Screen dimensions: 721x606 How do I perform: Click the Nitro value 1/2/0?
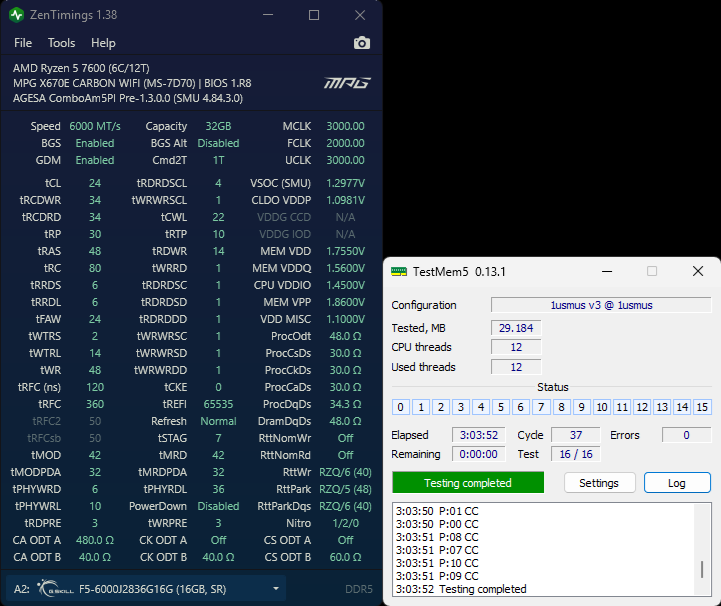point(345,523)
